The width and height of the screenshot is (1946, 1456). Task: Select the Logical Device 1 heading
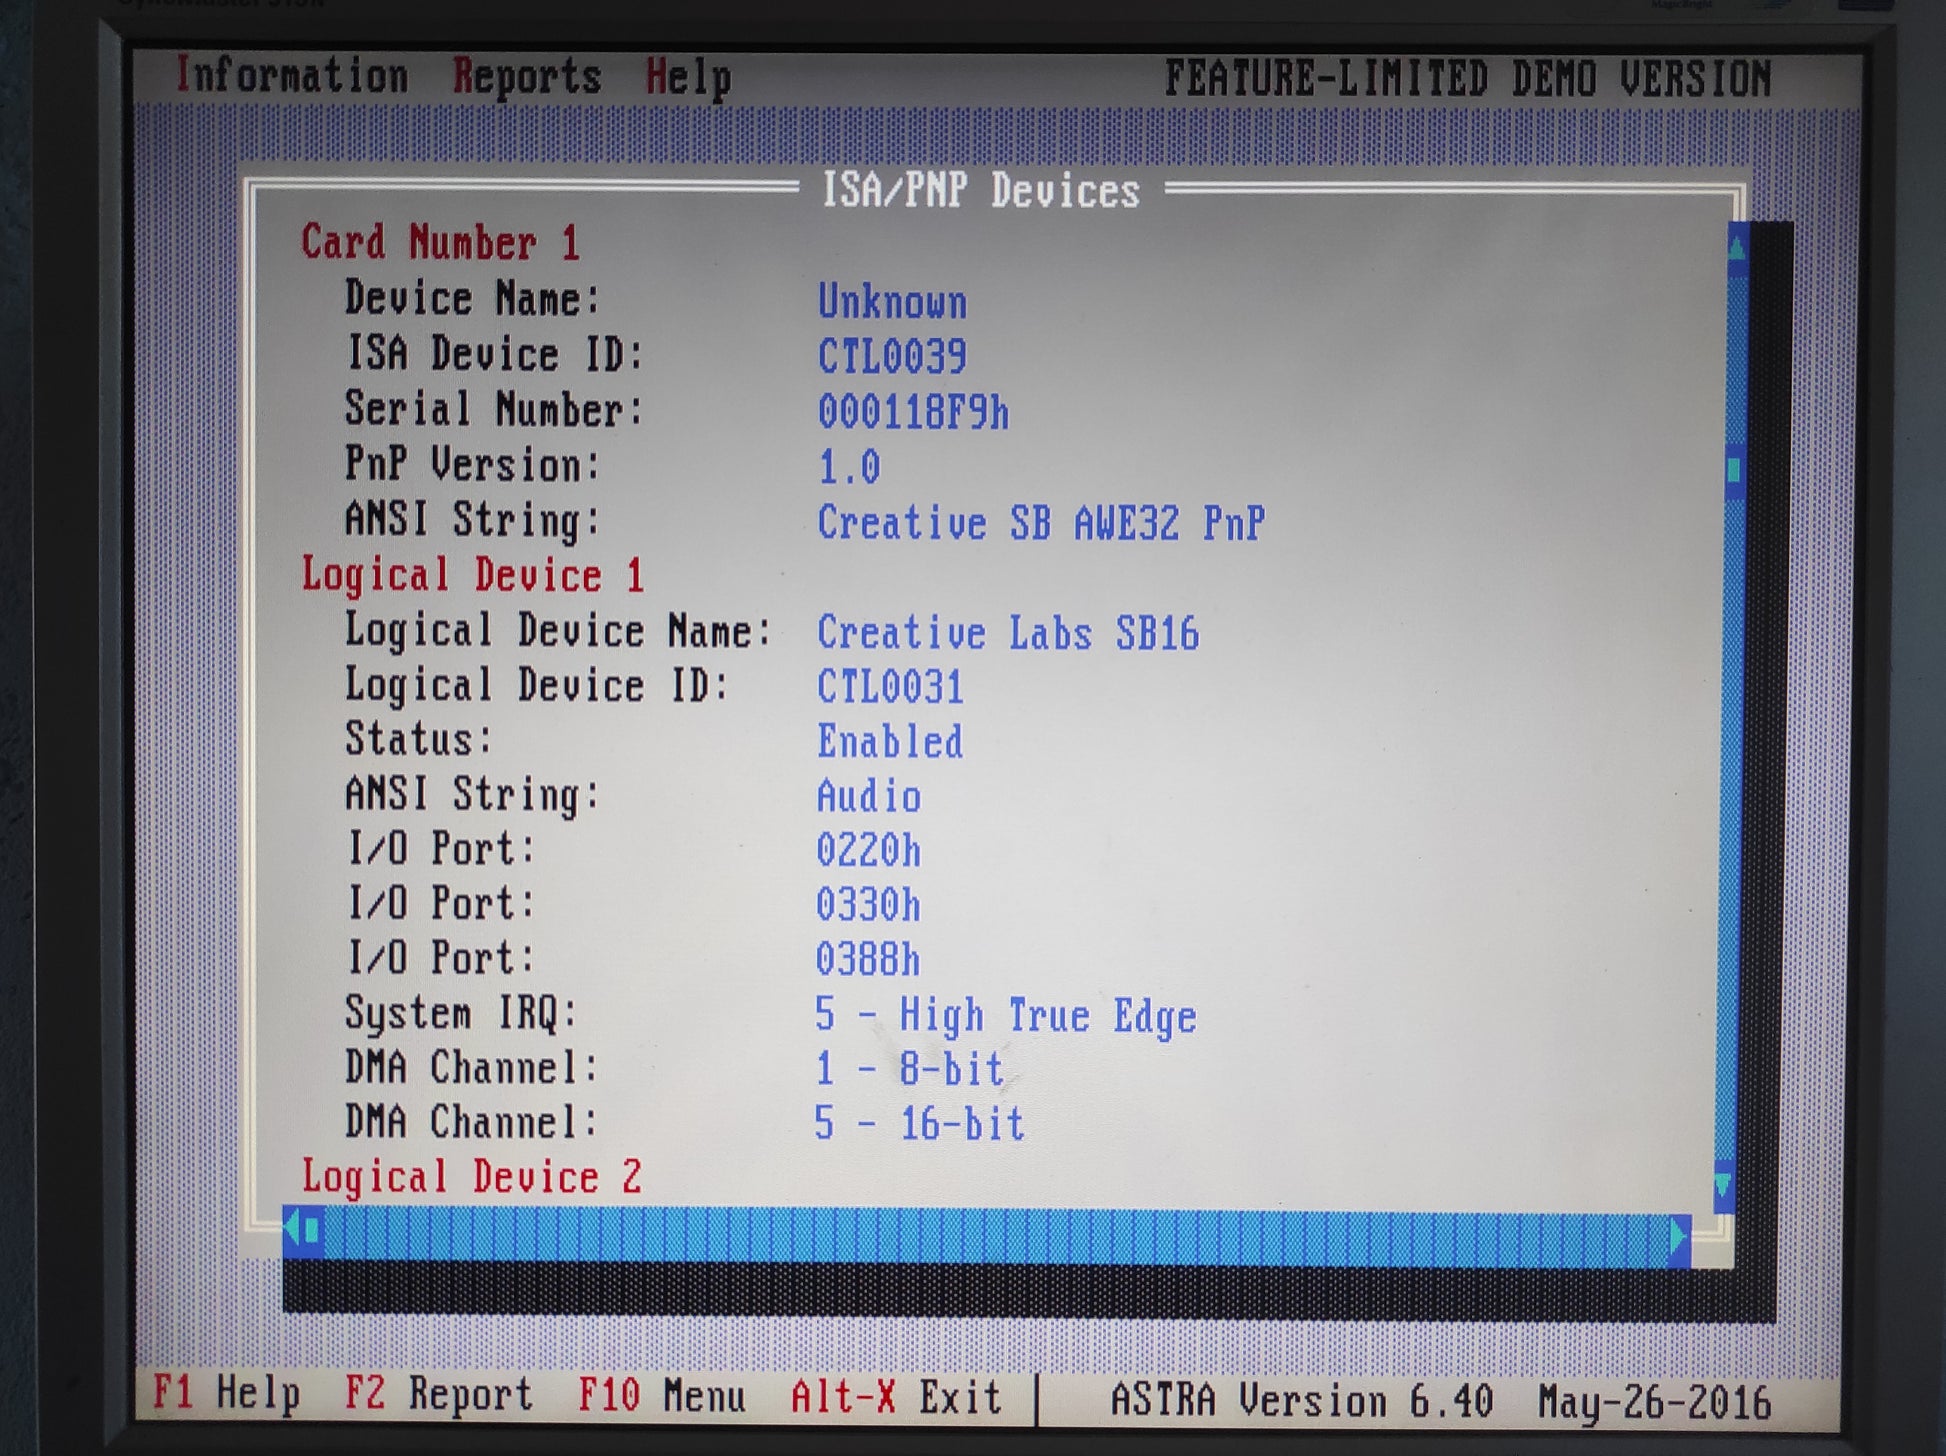point(473,575)
